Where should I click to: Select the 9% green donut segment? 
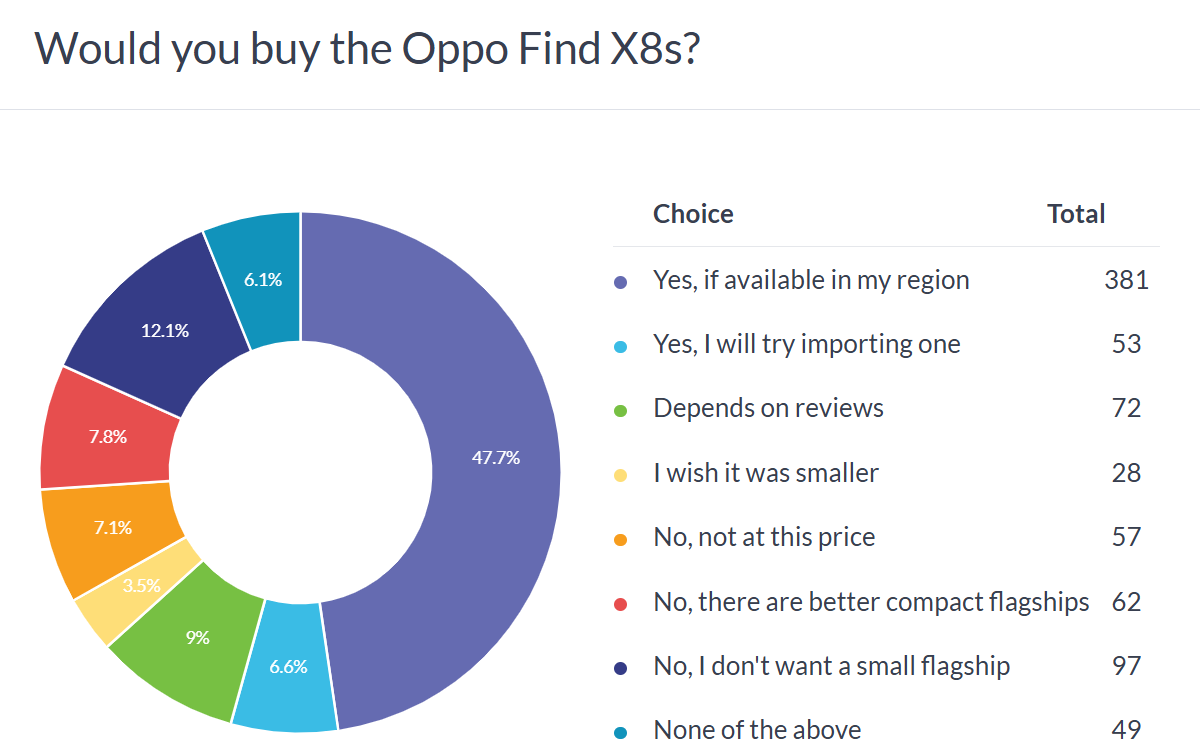197,637
